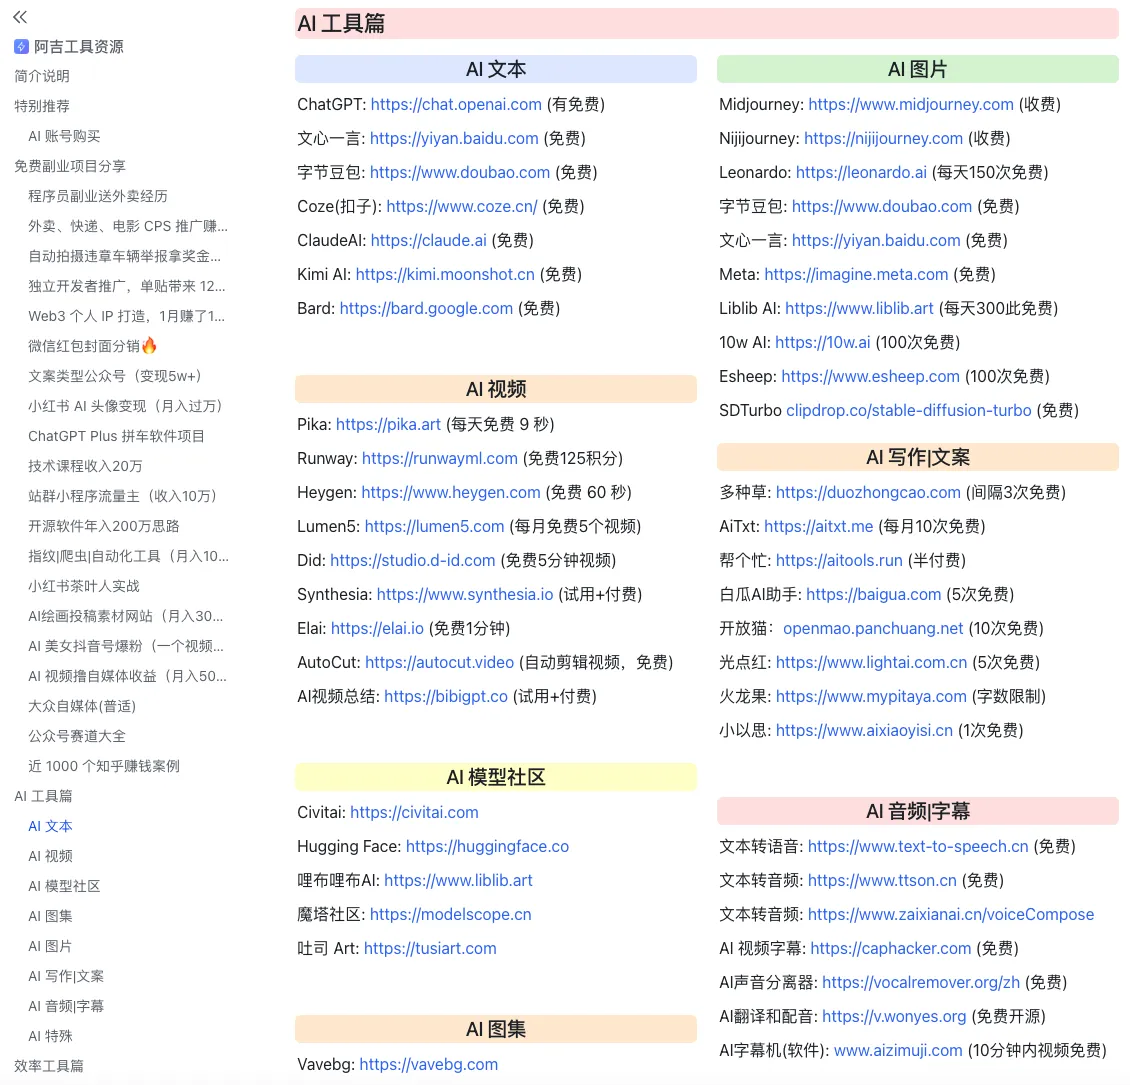The width and height of the screenshot is (1130, 1085).
Task: Open the Synthesia link
Action: coord(465,594)
